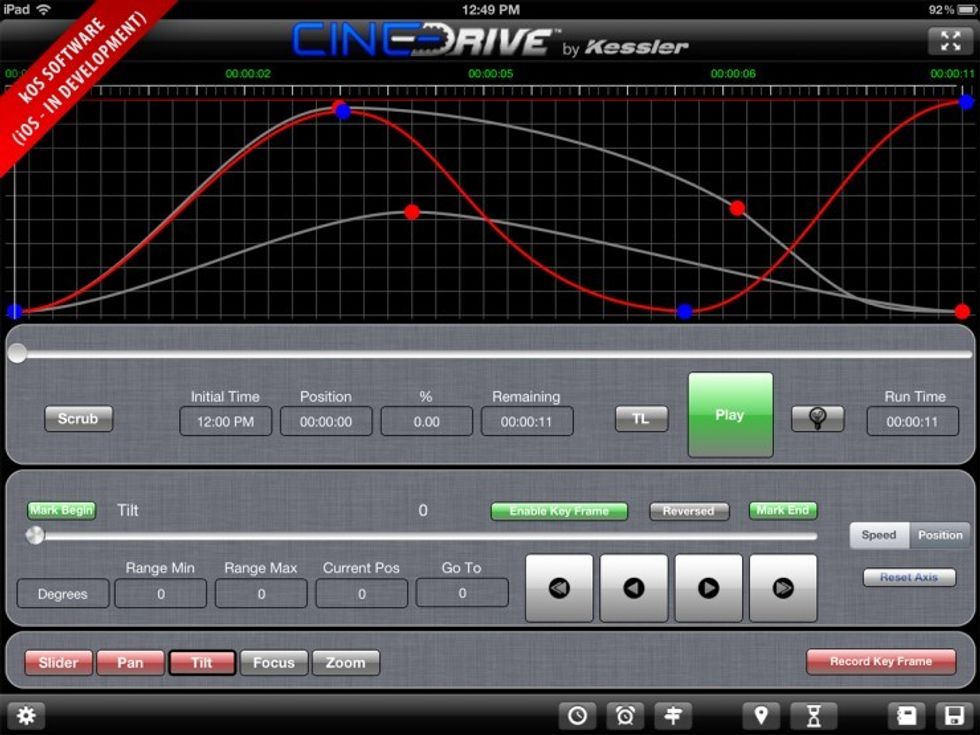
Task: Tap the slow reverse jog button
Action: click(x=634, y=588)
